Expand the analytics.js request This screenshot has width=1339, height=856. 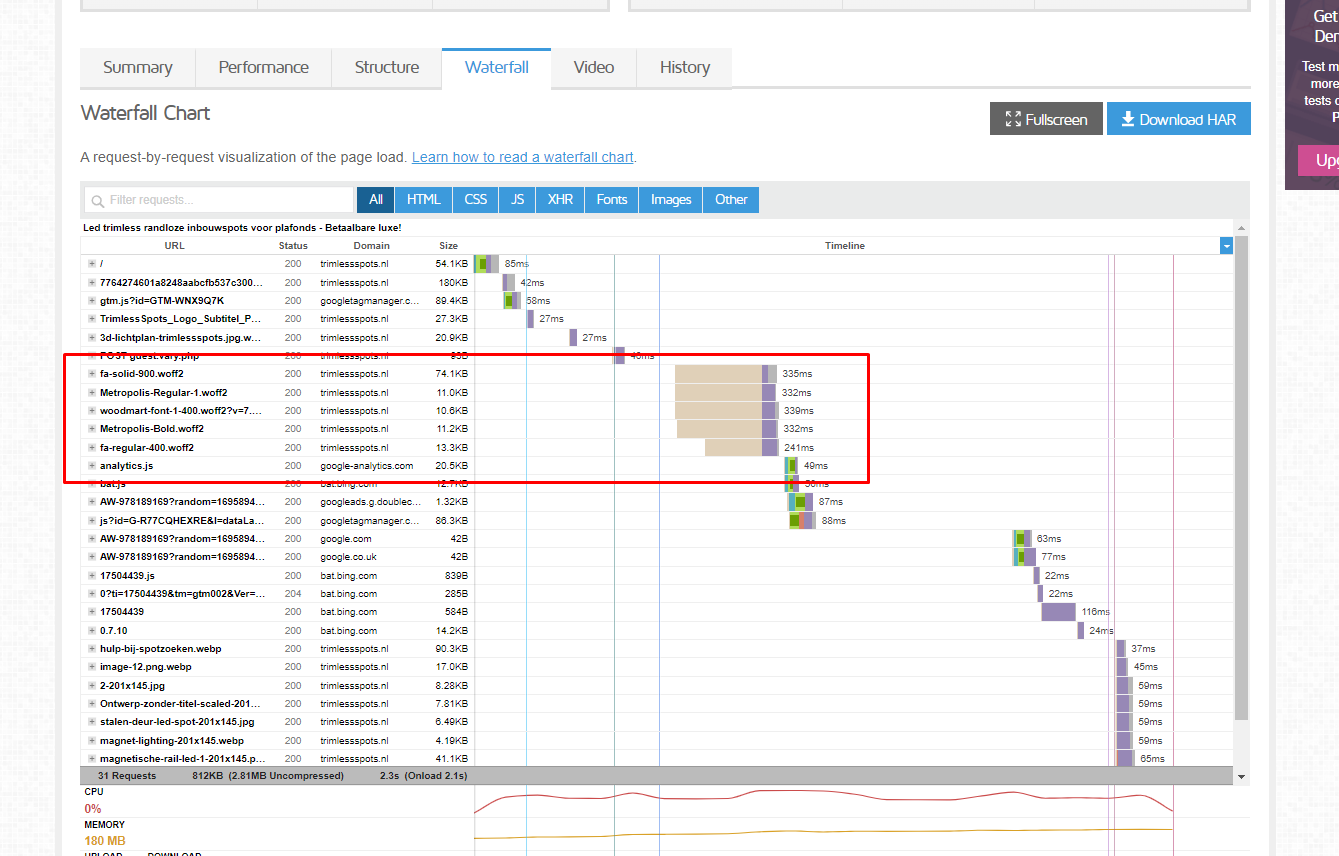tap(92, 466)
